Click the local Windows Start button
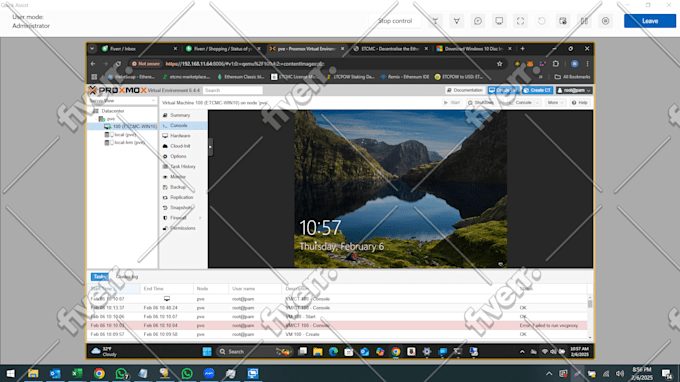 tap(10, 373)
